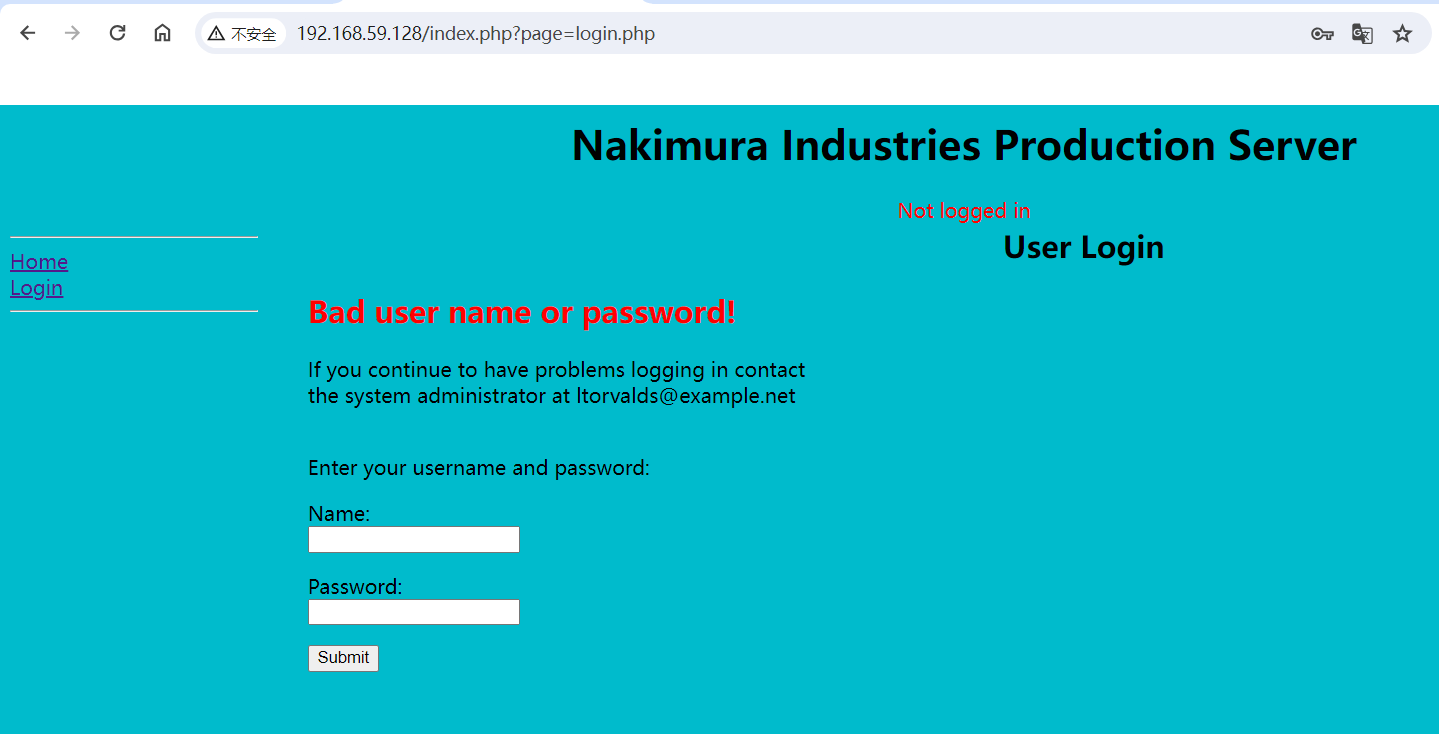
Task: Click the Enter your username and password text
Action: pos(479,467)
